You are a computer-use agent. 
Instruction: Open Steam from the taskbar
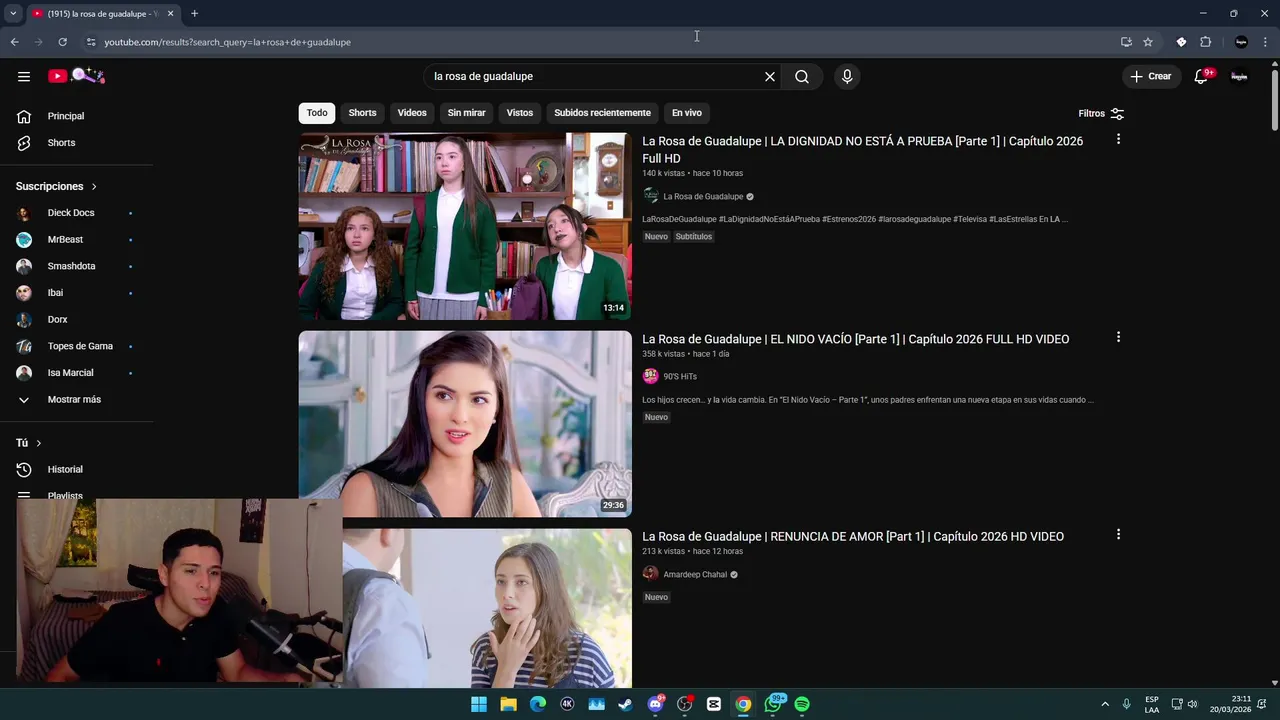click(625, 704)
